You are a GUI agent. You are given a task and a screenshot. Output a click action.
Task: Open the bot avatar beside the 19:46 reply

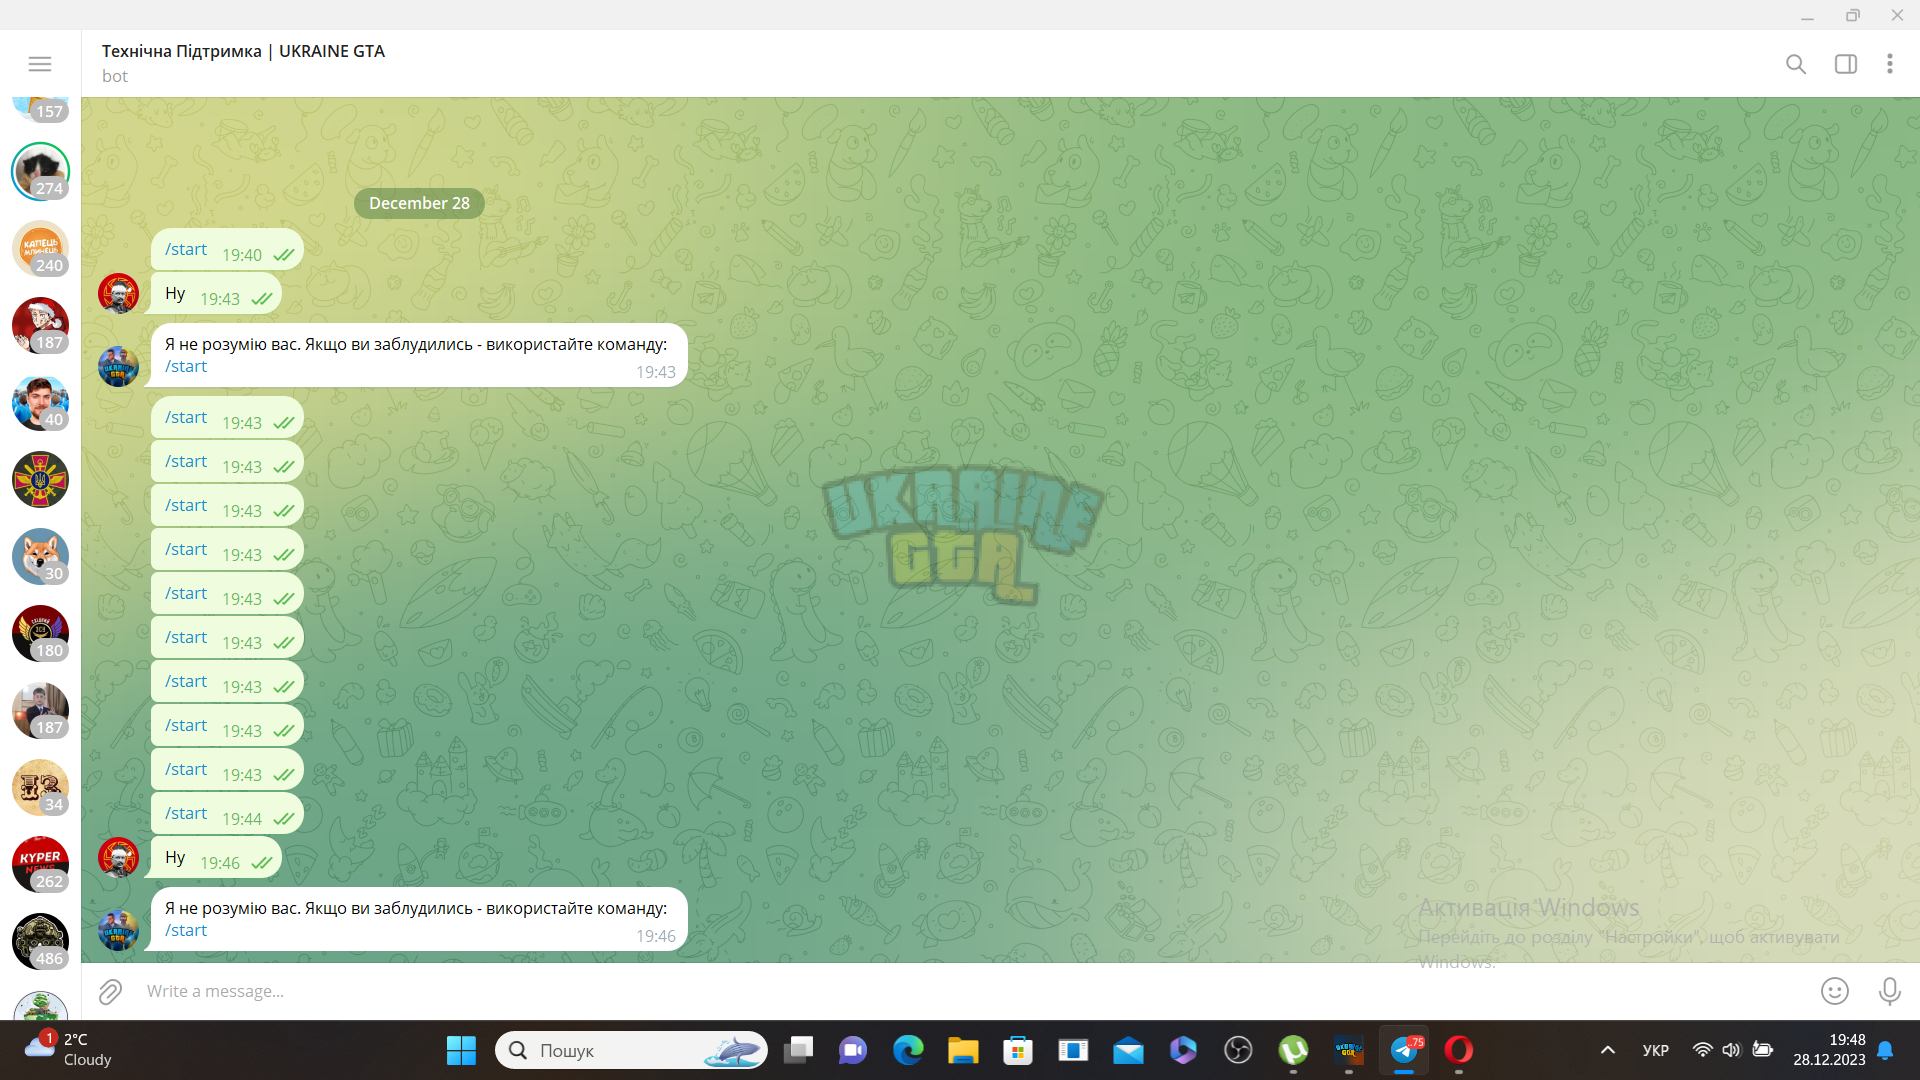(118, 930)
